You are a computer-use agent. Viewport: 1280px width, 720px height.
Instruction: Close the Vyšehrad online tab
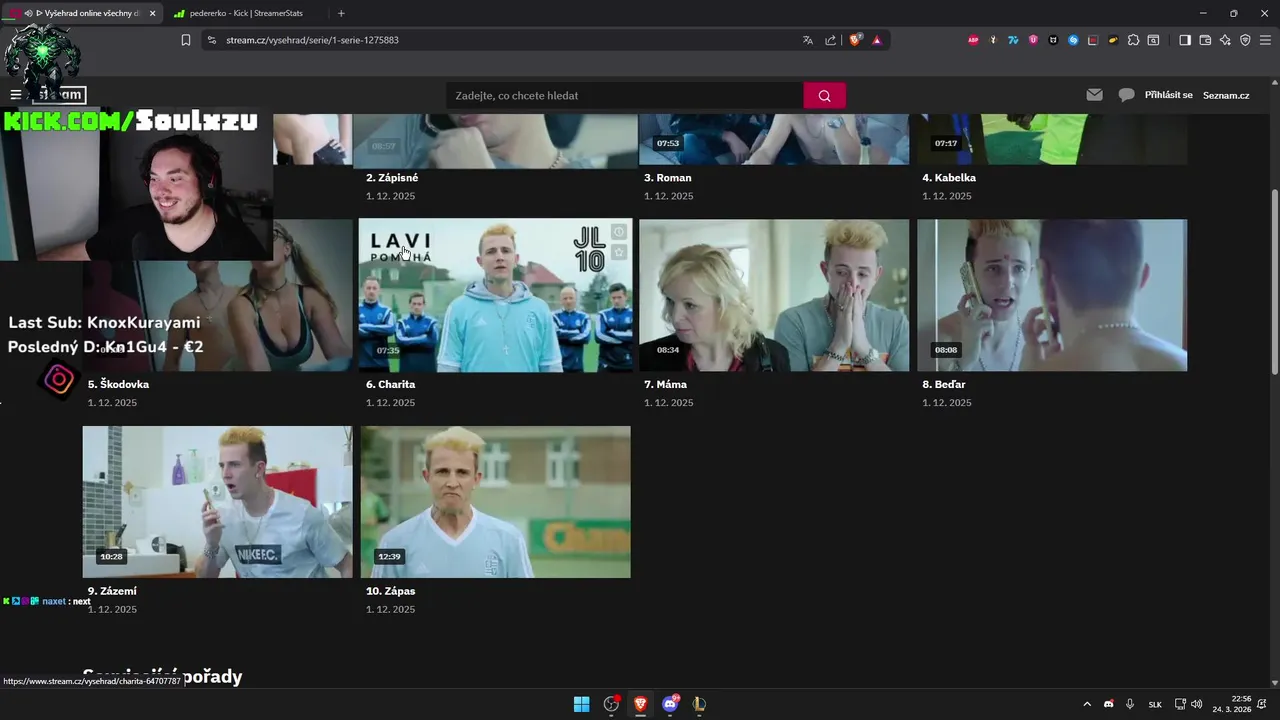[153, 13]
